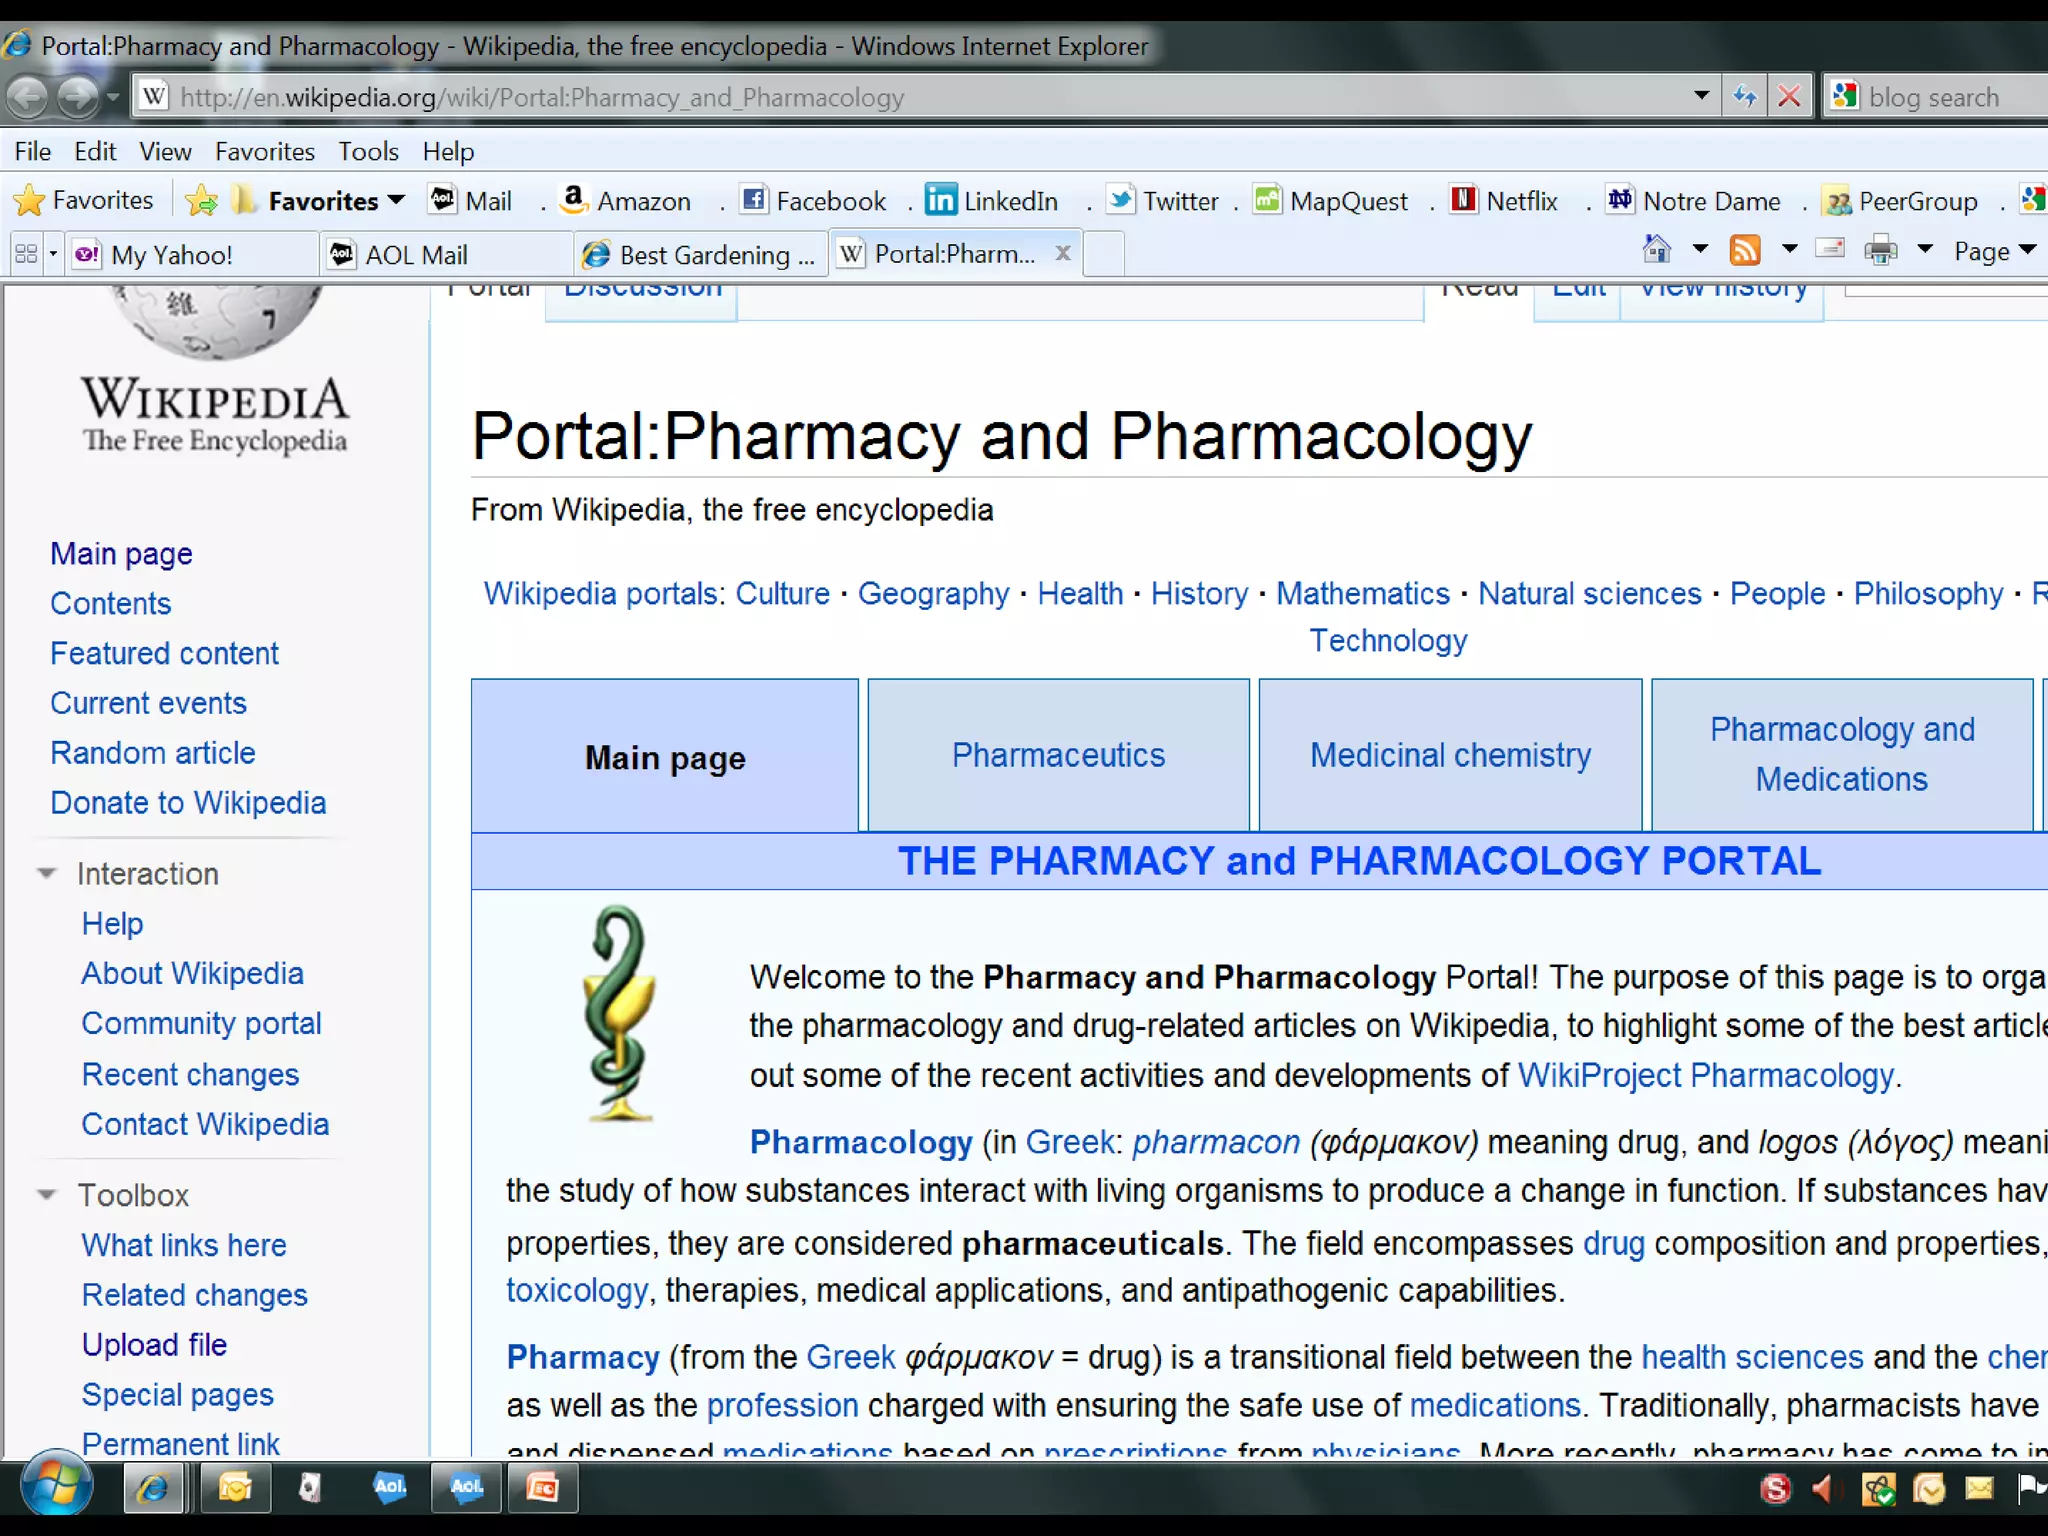Open the Quick Tabs grid icon
2048x1536 pixels.
click(27, 254)
